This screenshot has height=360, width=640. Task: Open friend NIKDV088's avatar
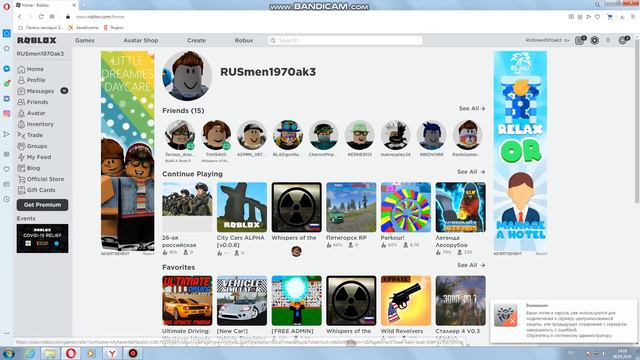point(431,135)
